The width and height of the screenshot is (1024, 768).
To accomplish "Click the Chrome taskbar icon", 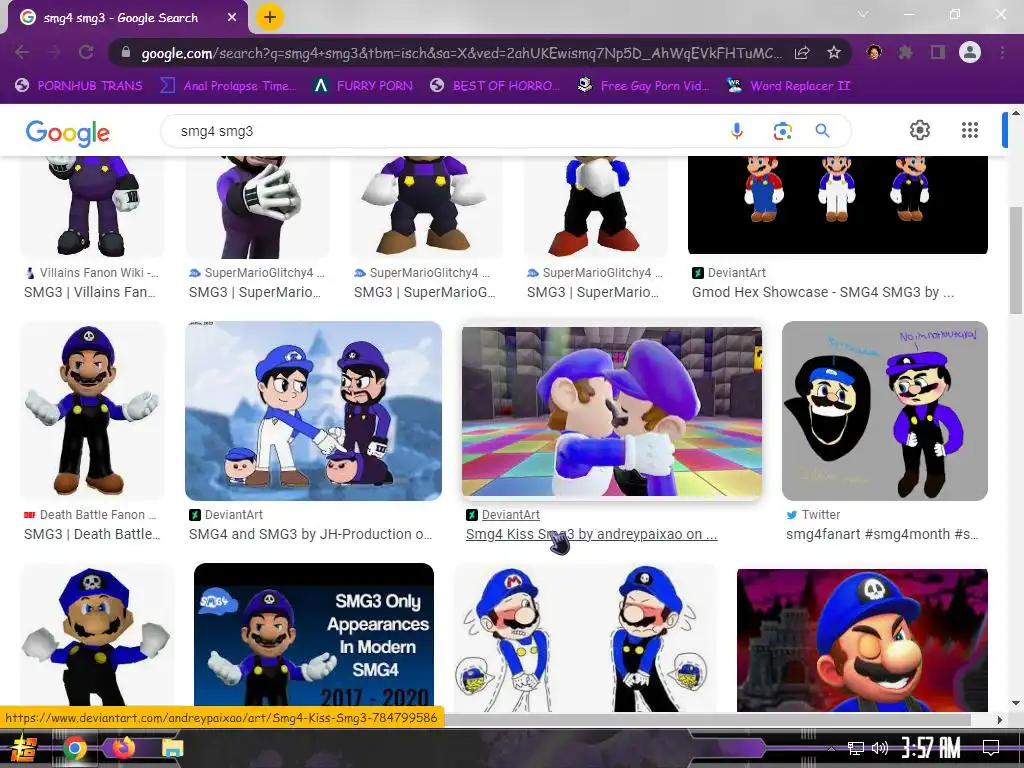I will 74,748.
